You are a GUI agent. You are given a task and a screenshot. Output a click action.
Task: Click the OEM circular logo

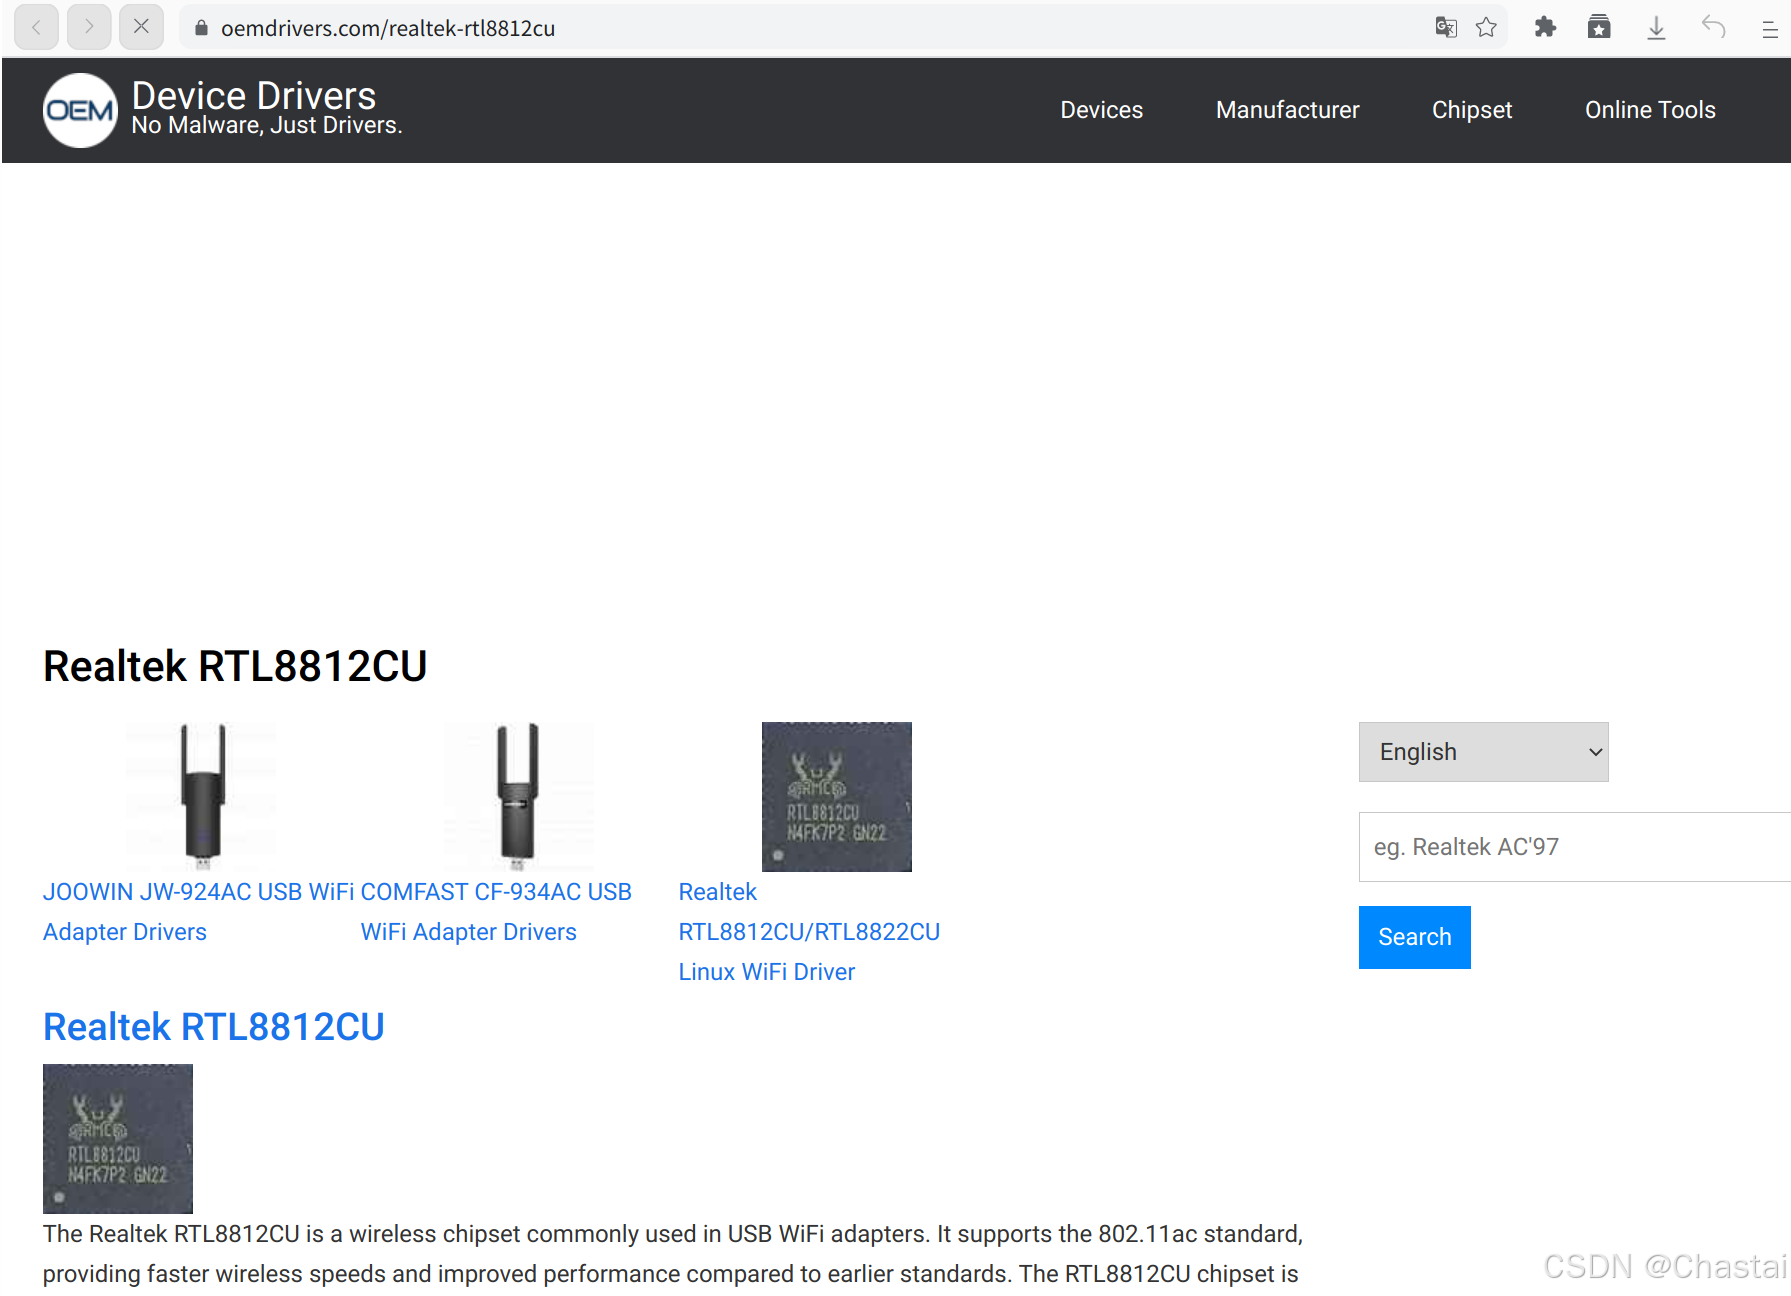pyautogui.click(x=80, y=110)
